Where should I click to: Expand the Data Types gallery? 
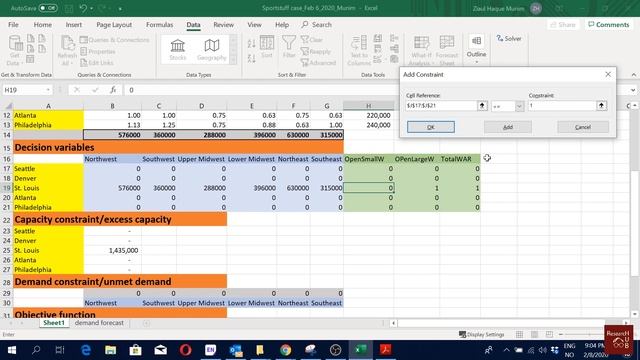[x=233, y=60]
